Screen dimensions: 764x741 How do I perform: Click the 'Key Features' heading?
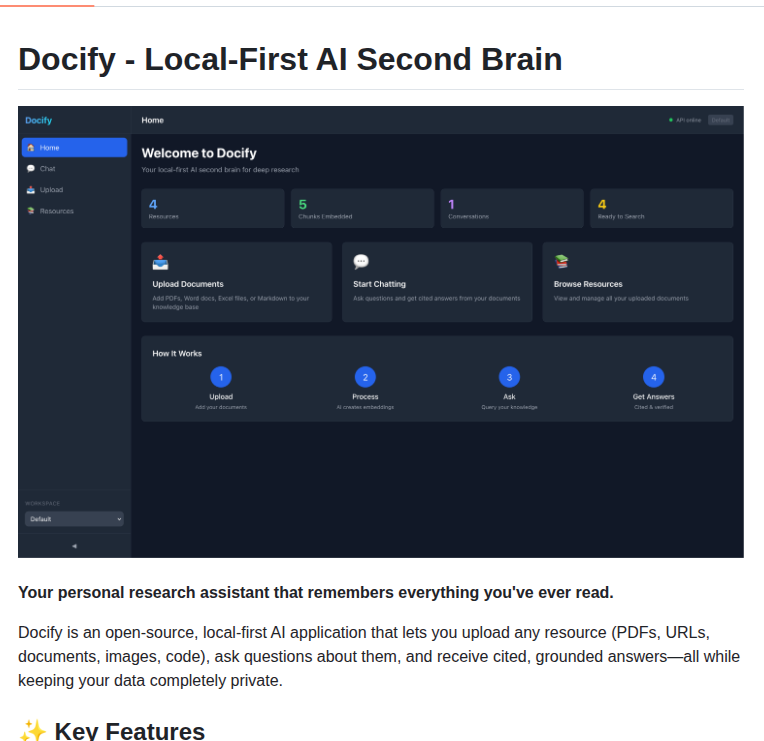tap(130, 731)
